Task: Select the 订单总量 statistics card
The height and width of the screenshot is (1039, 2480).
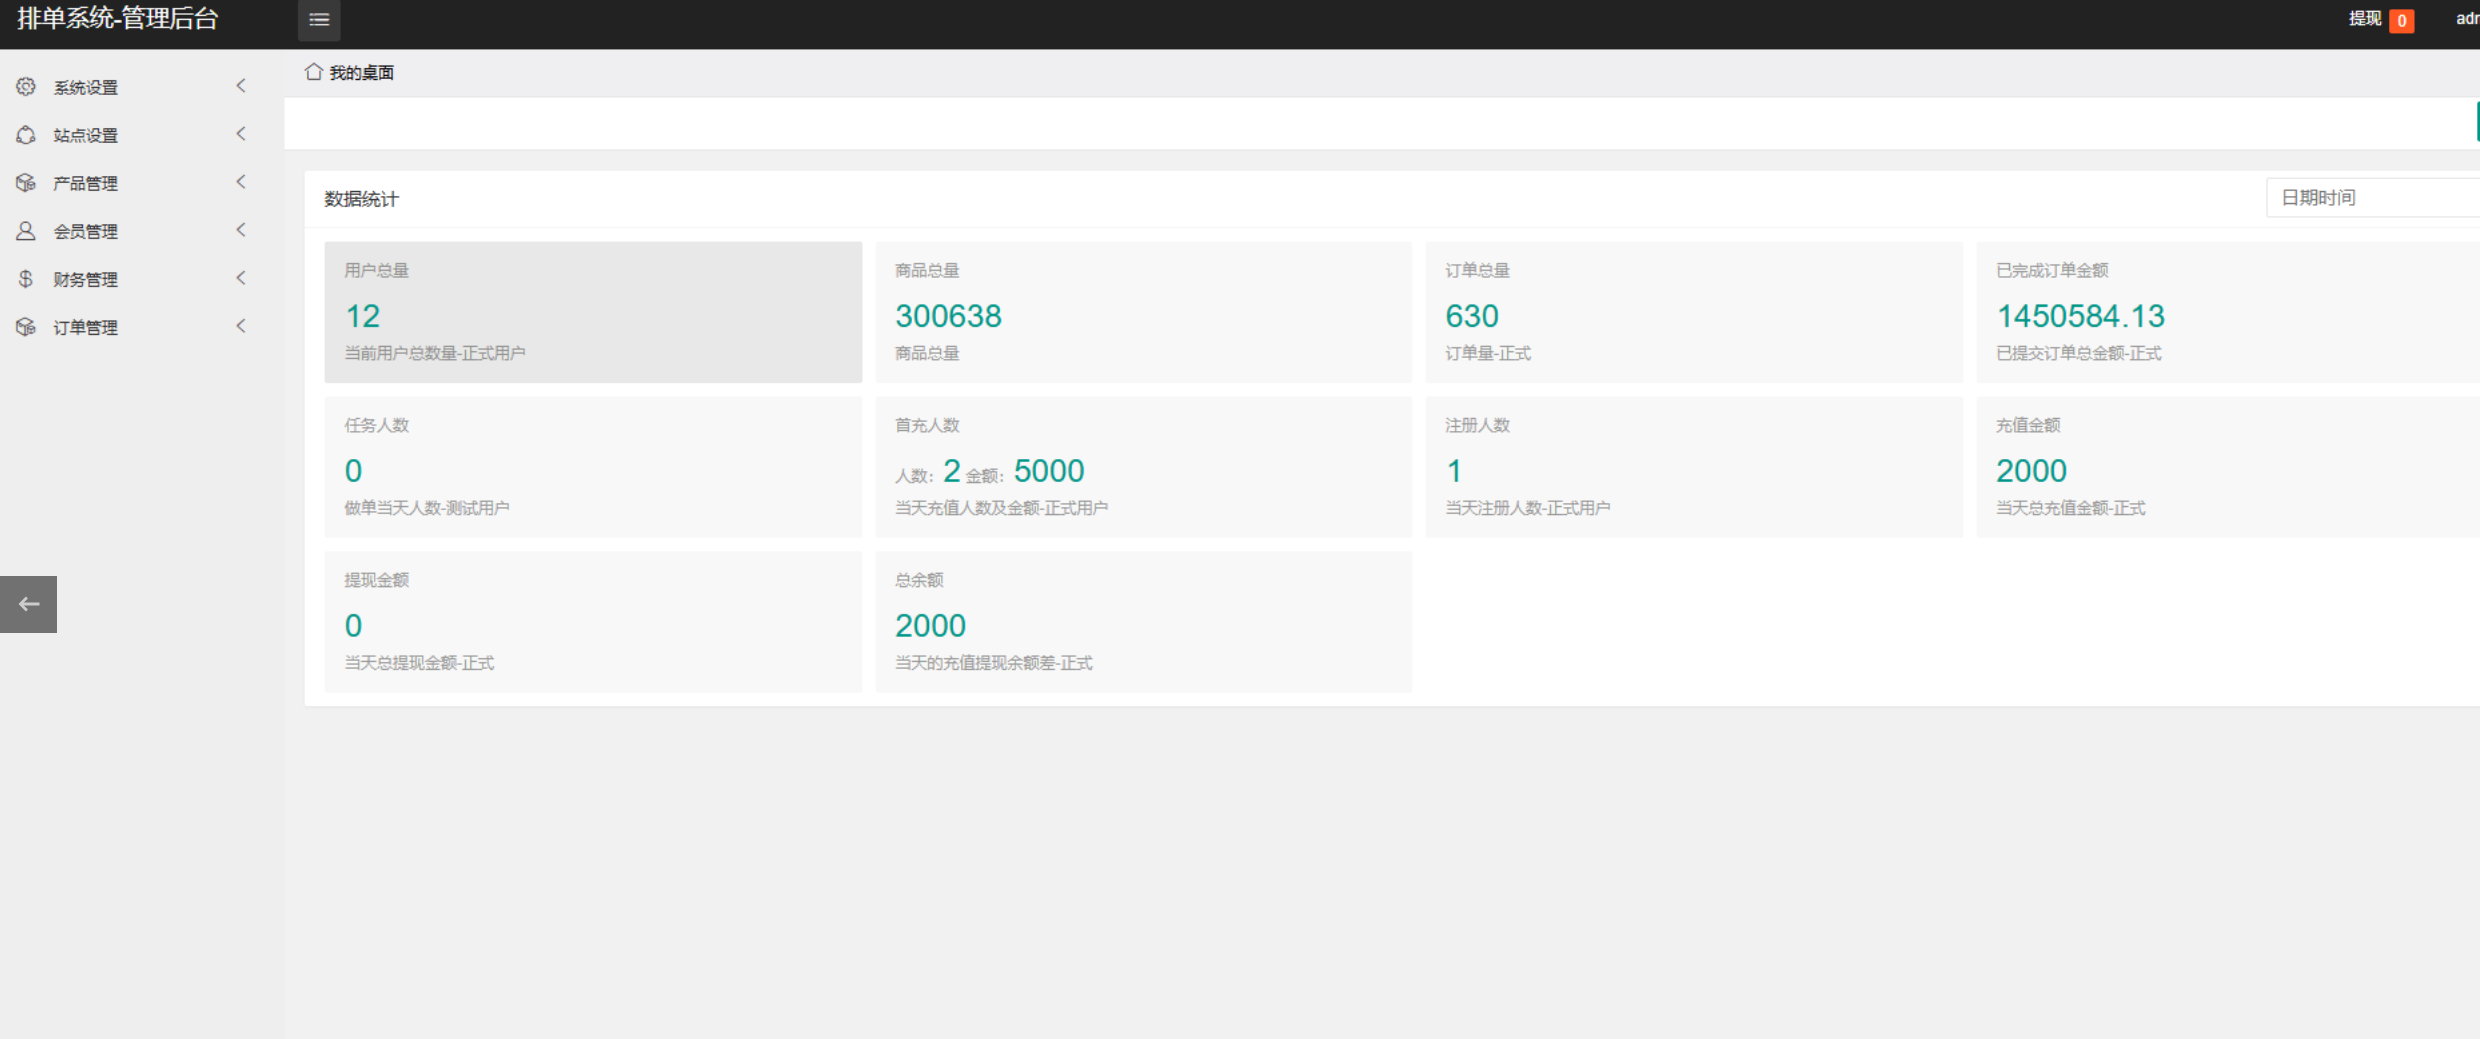Action: point(1693,312)
